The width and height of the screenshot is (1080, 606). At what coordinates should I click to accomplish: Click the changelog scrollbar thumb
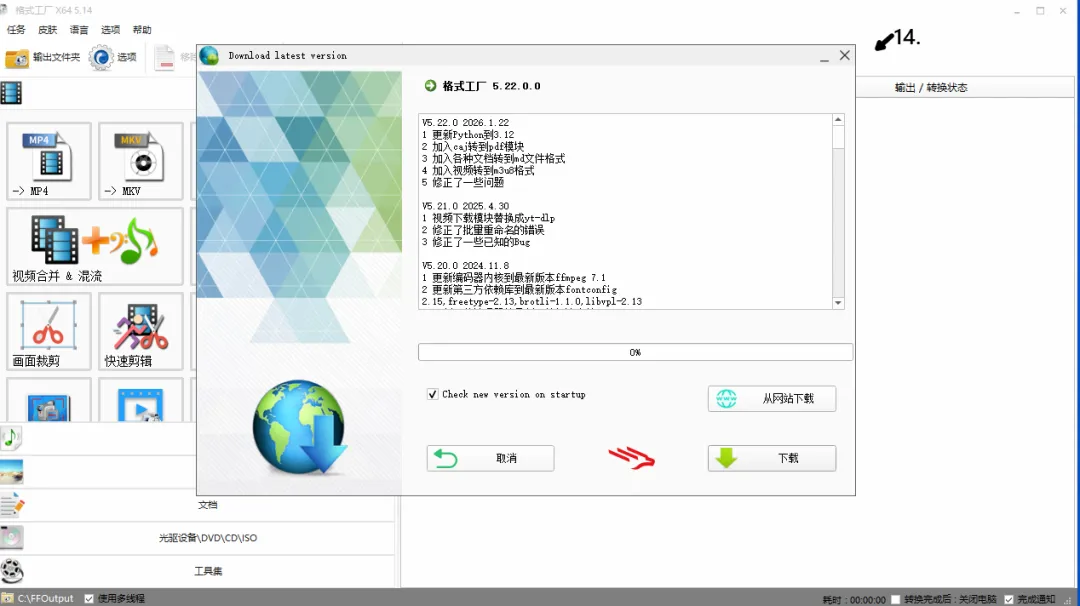(838, 136)
